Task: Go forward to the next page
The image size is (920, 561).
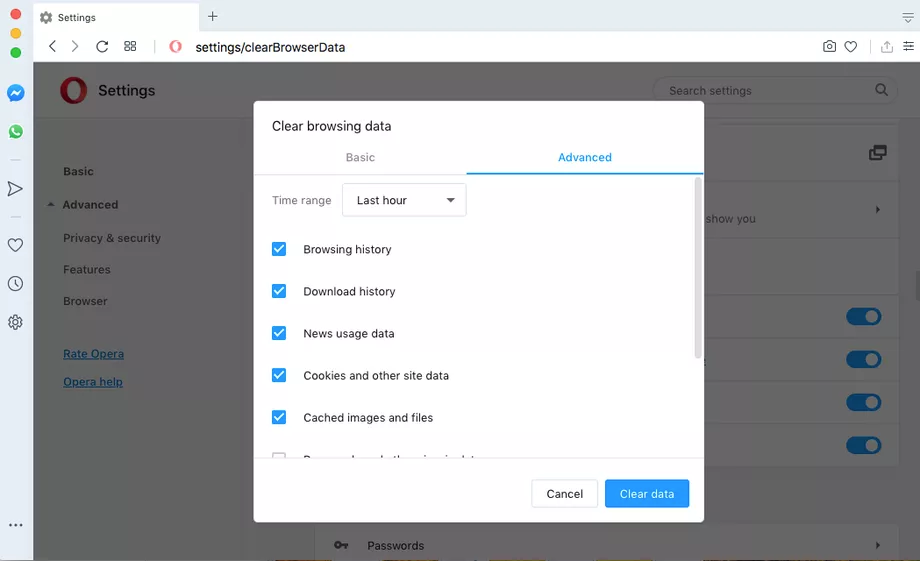Action: [x=75, y=46]
